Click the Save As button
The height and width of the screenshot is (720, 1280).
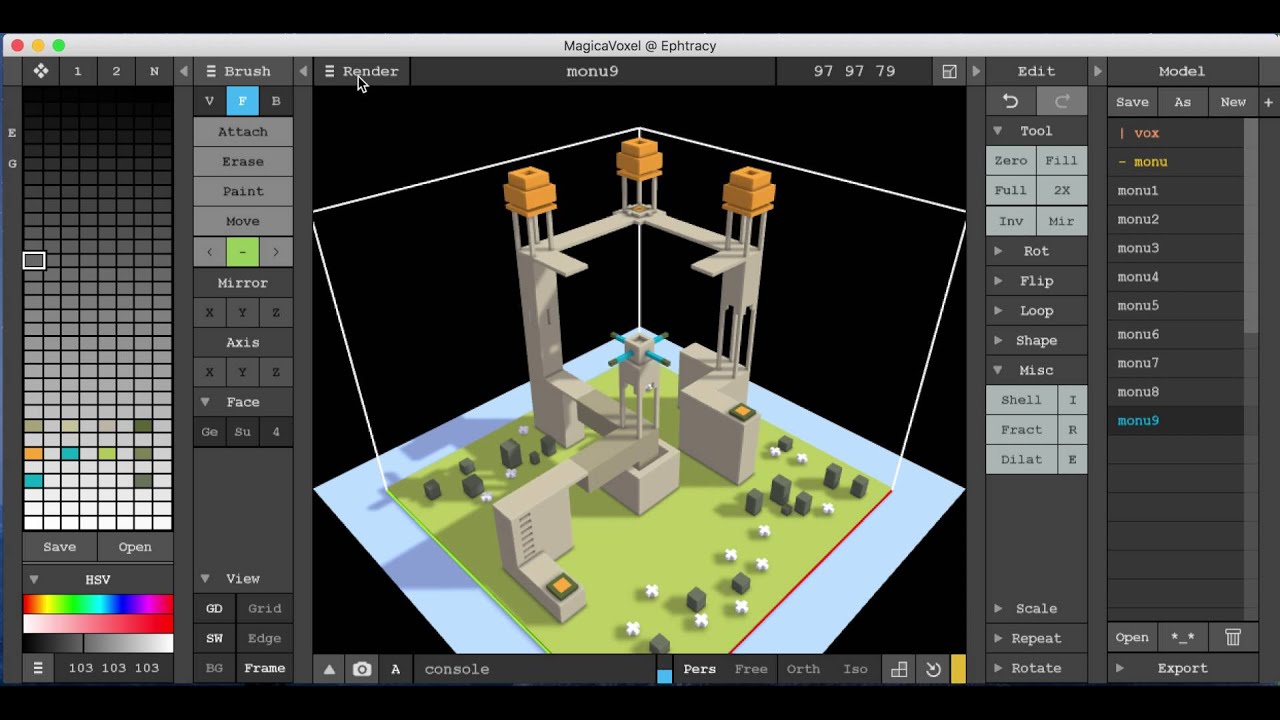(x=1183, y=102)
